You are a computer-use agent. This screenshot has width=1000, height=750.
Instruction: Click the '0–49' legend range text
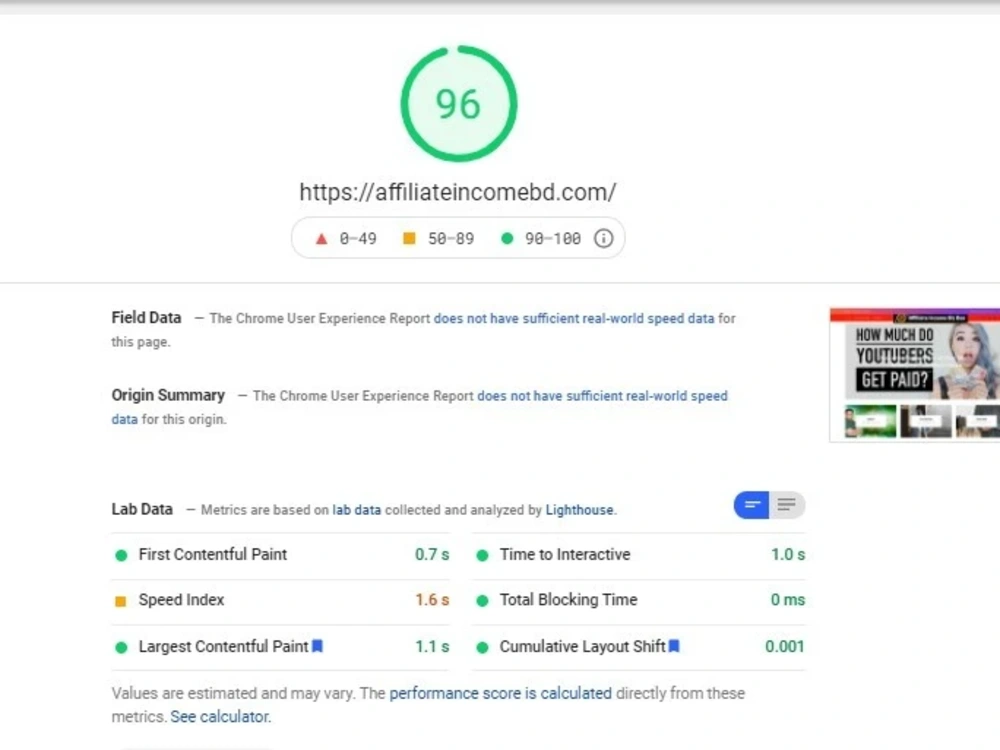pyautogui.click(x=358, y=239)
